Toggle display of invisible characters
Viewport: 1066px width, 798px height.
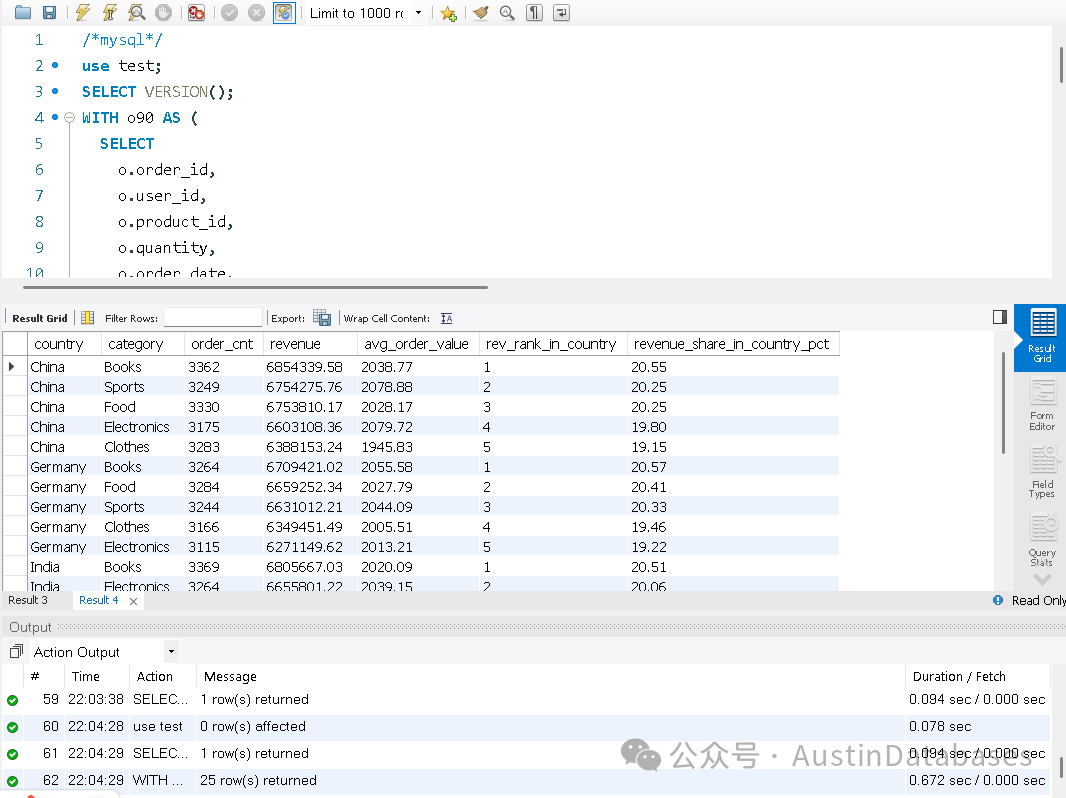[x=534, y=12]
